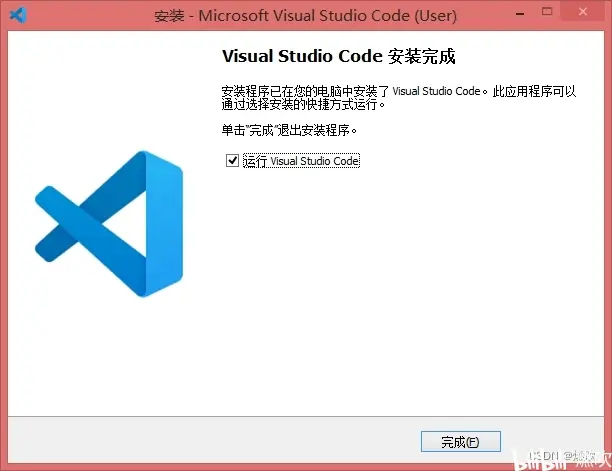612x471 pixels.
Task: Maximize the installer window
Action: (x=547, y=12)
